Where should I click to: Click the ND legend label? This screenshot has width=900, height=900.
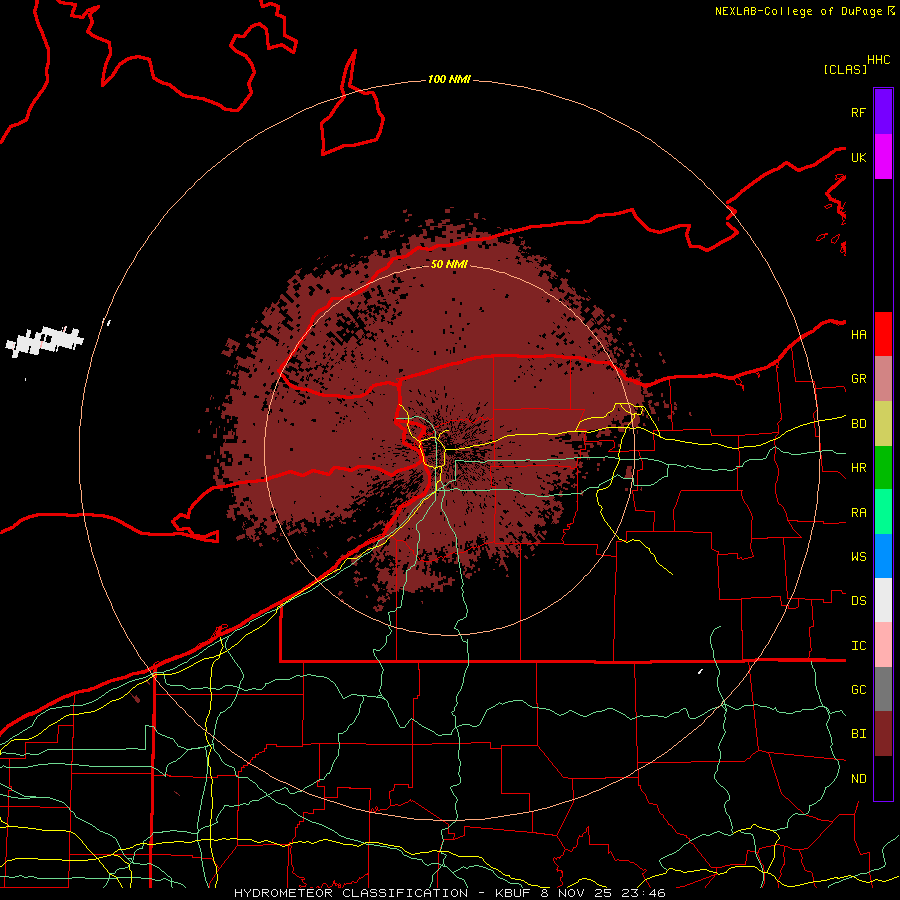(x=858, y=779)
